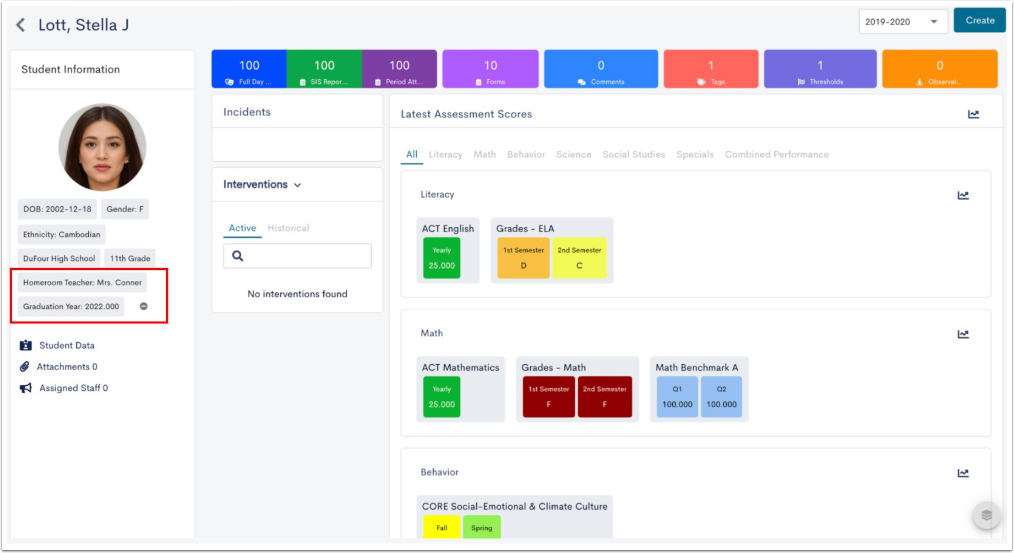The image size is (1014, 553).
Task: Click the Grades - ELA 1st Semester D tile
Action: (523, 258)
